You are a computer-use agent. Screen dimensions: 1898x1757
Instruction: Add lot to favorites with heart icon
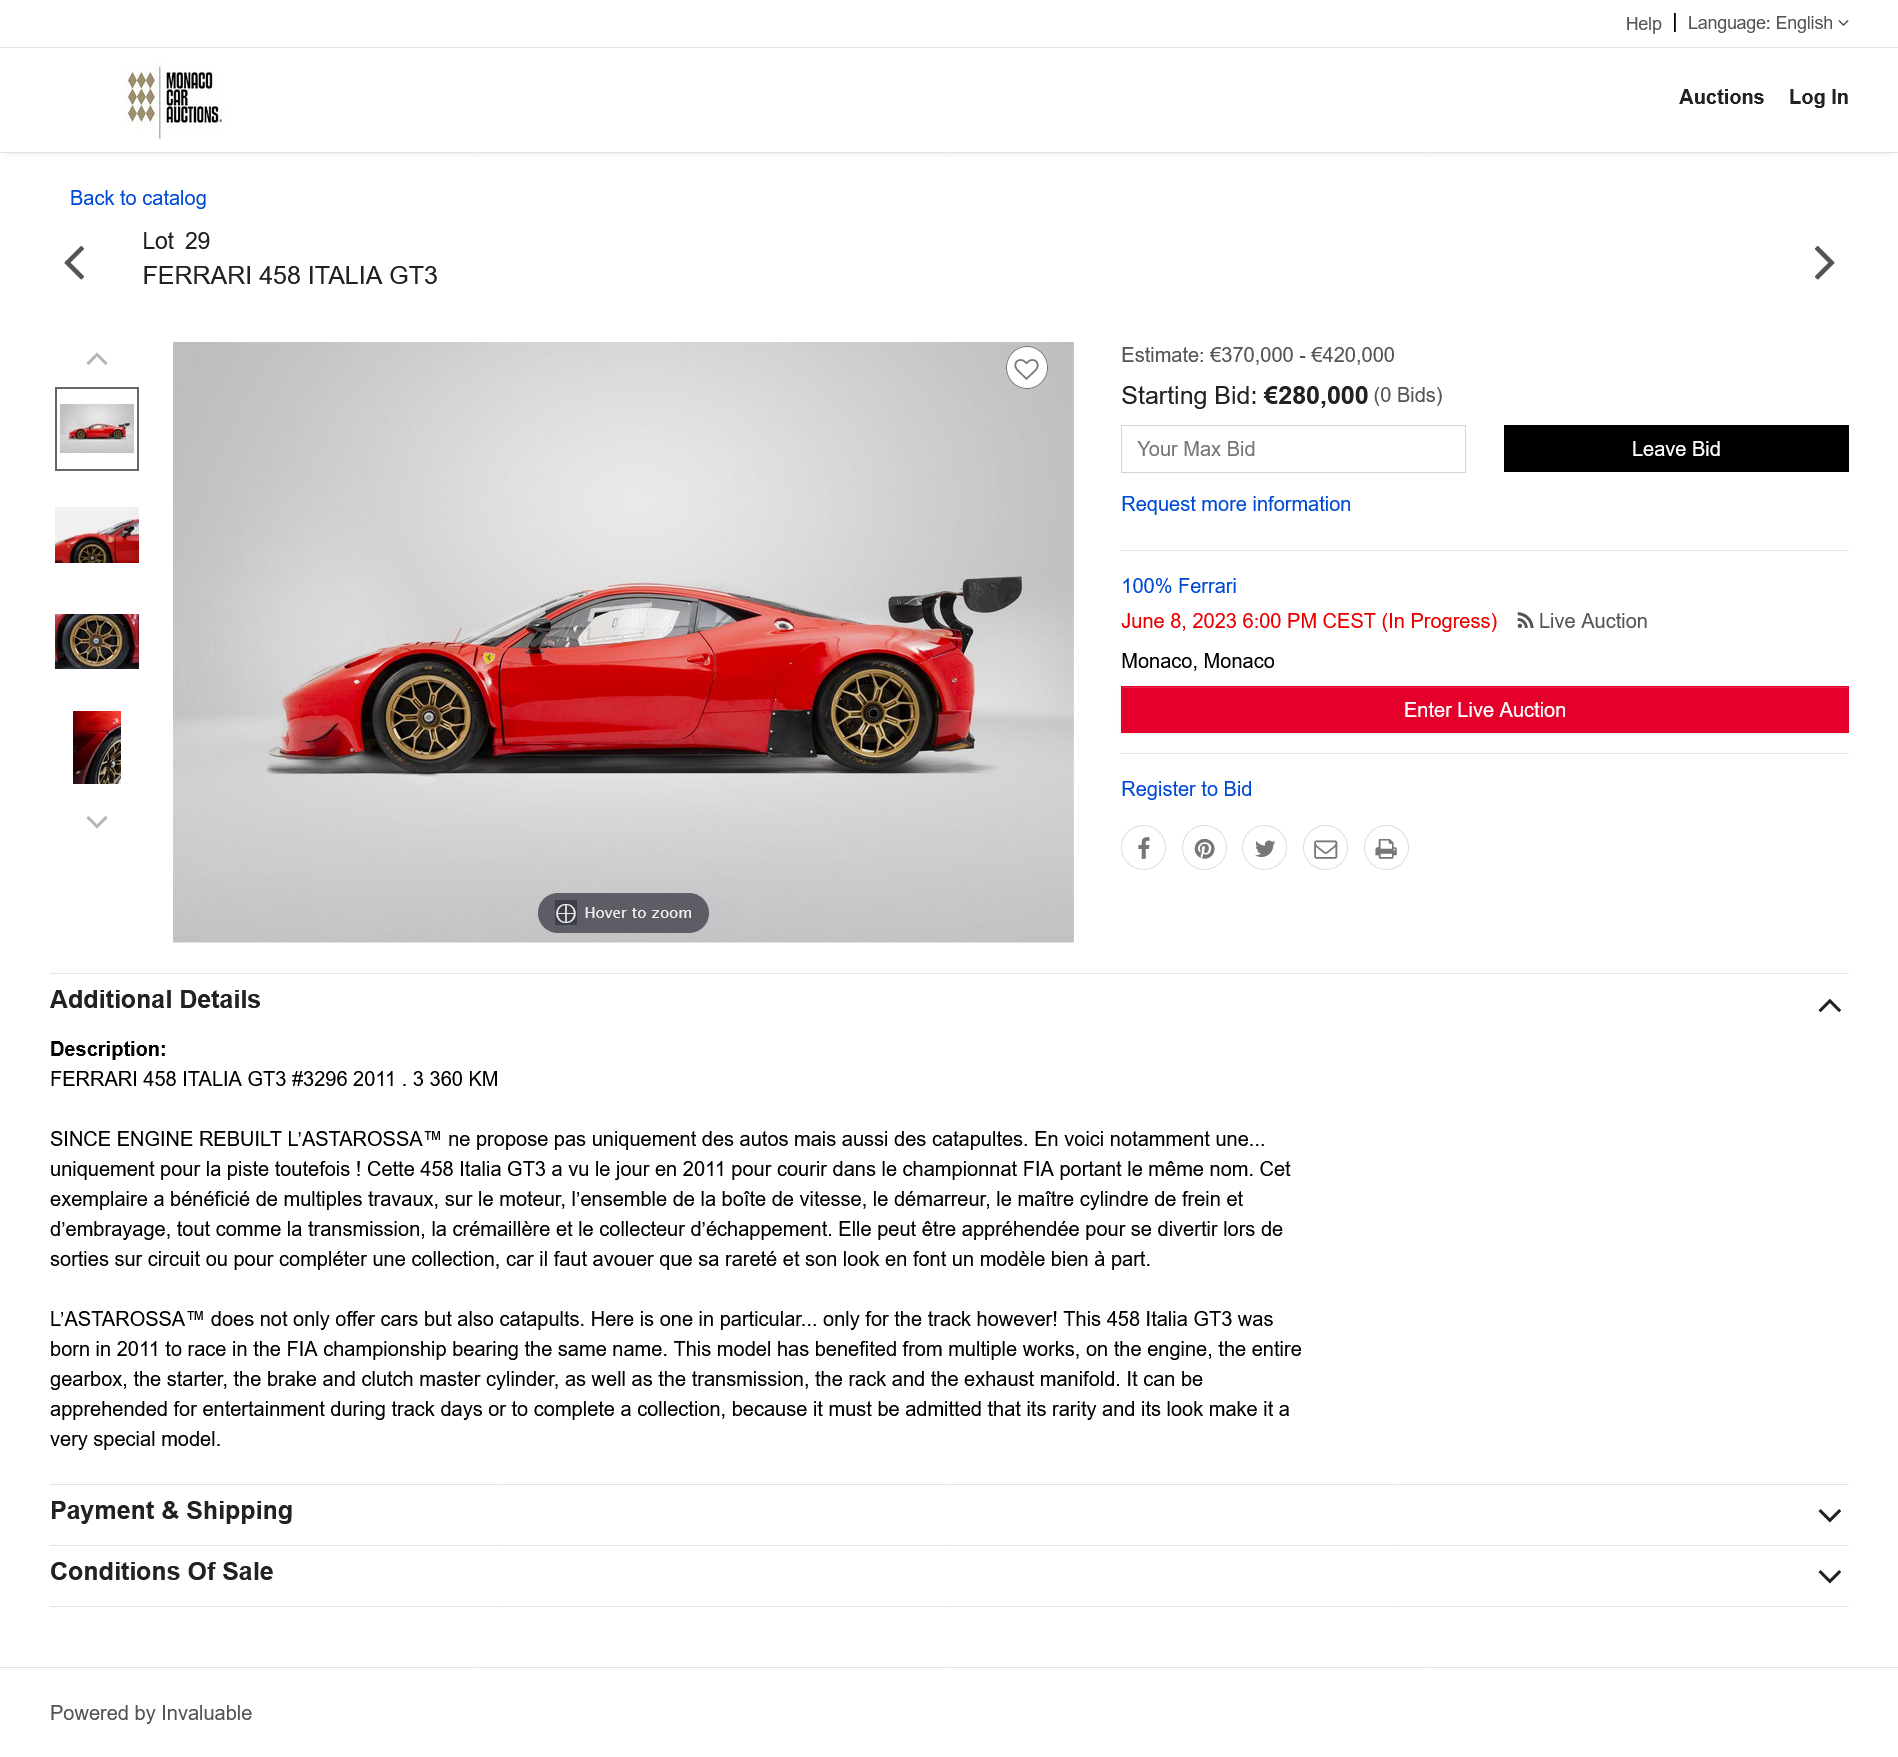coord(1026,368)
